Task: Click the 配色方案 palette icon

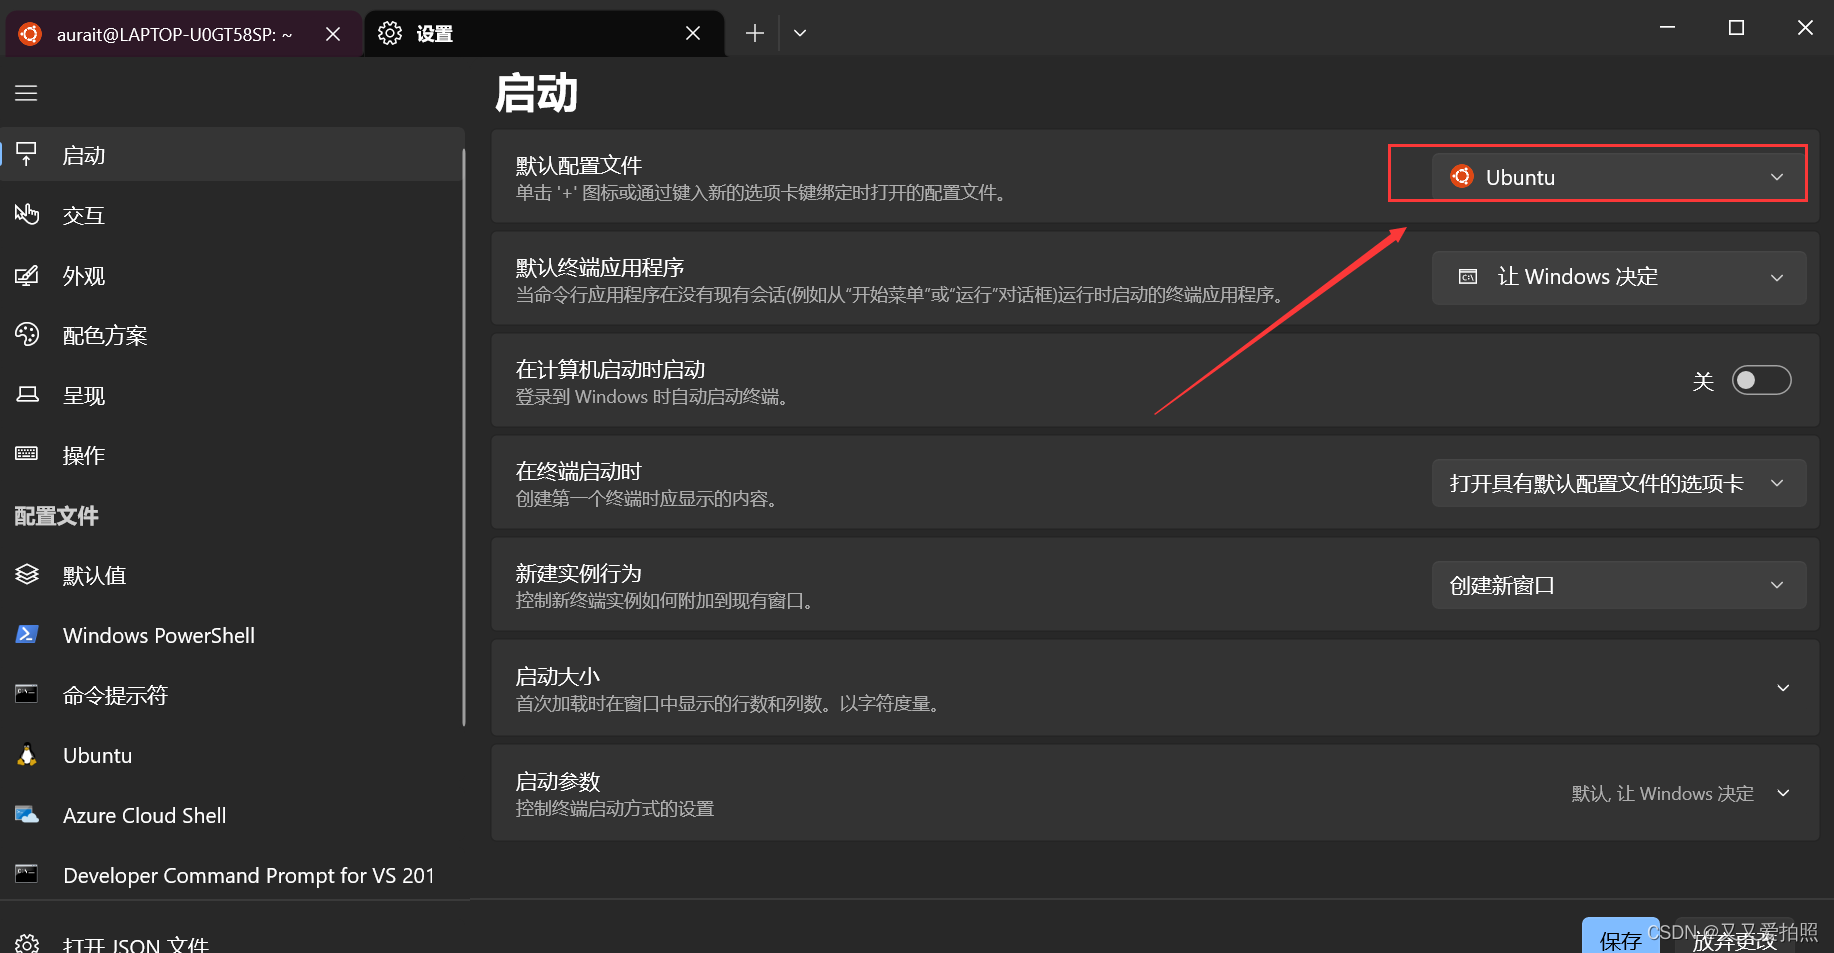Action: click(x=27, y=334)
